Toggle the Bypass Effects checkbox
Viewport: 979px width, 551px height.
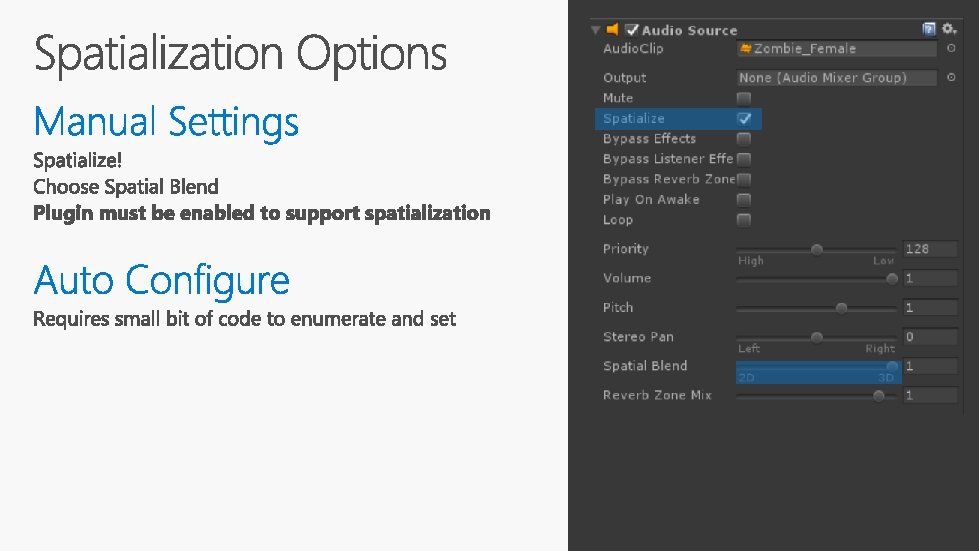coord(744,139)
